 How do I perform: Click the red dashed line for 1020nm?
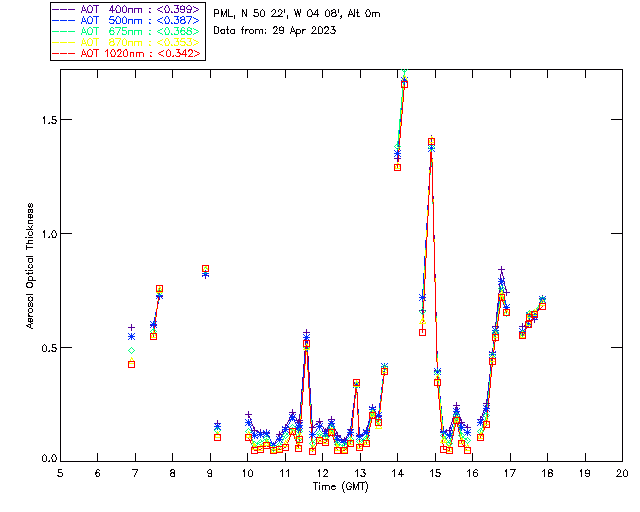coord(65,53)
